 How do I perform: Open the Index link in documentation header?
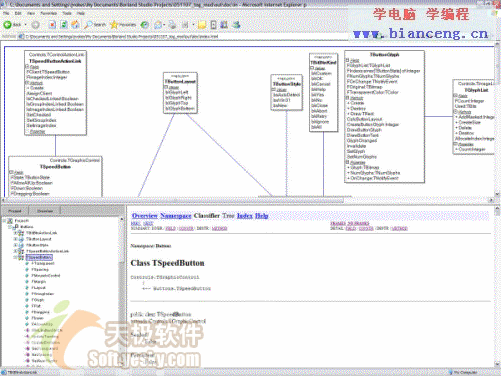245,216
